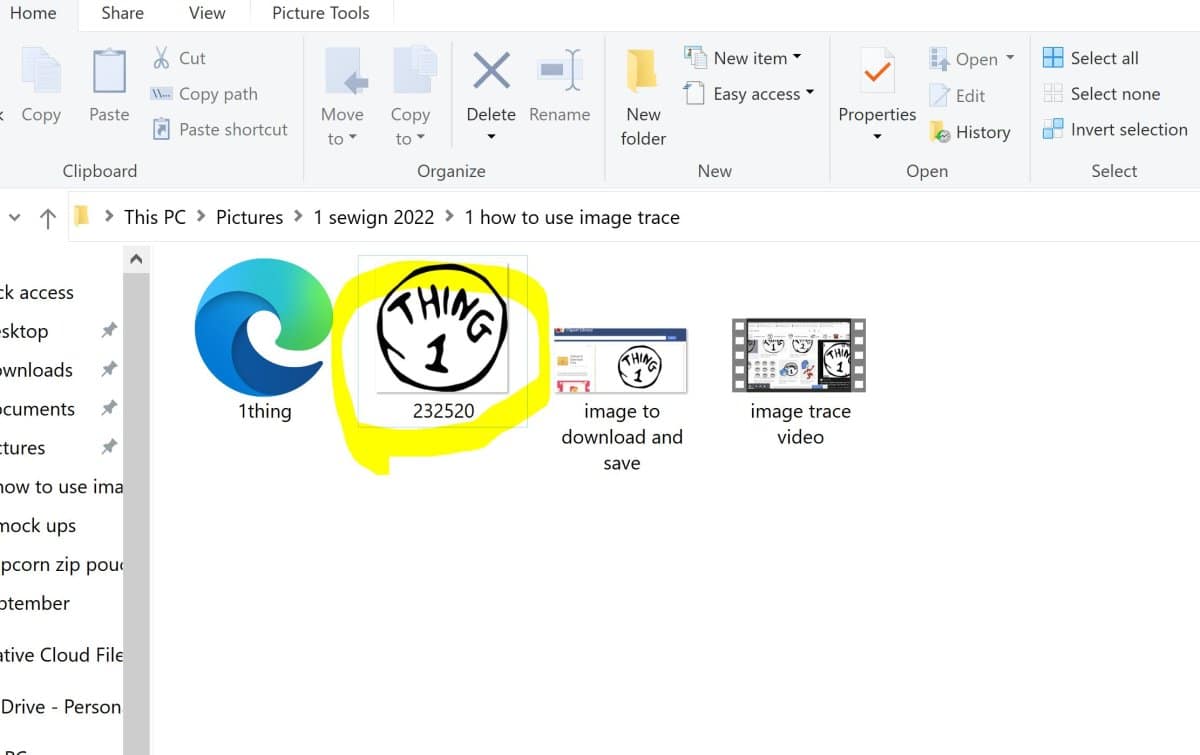
Task: Open the Move to folder menu
Action: click(x=342, y=97)
